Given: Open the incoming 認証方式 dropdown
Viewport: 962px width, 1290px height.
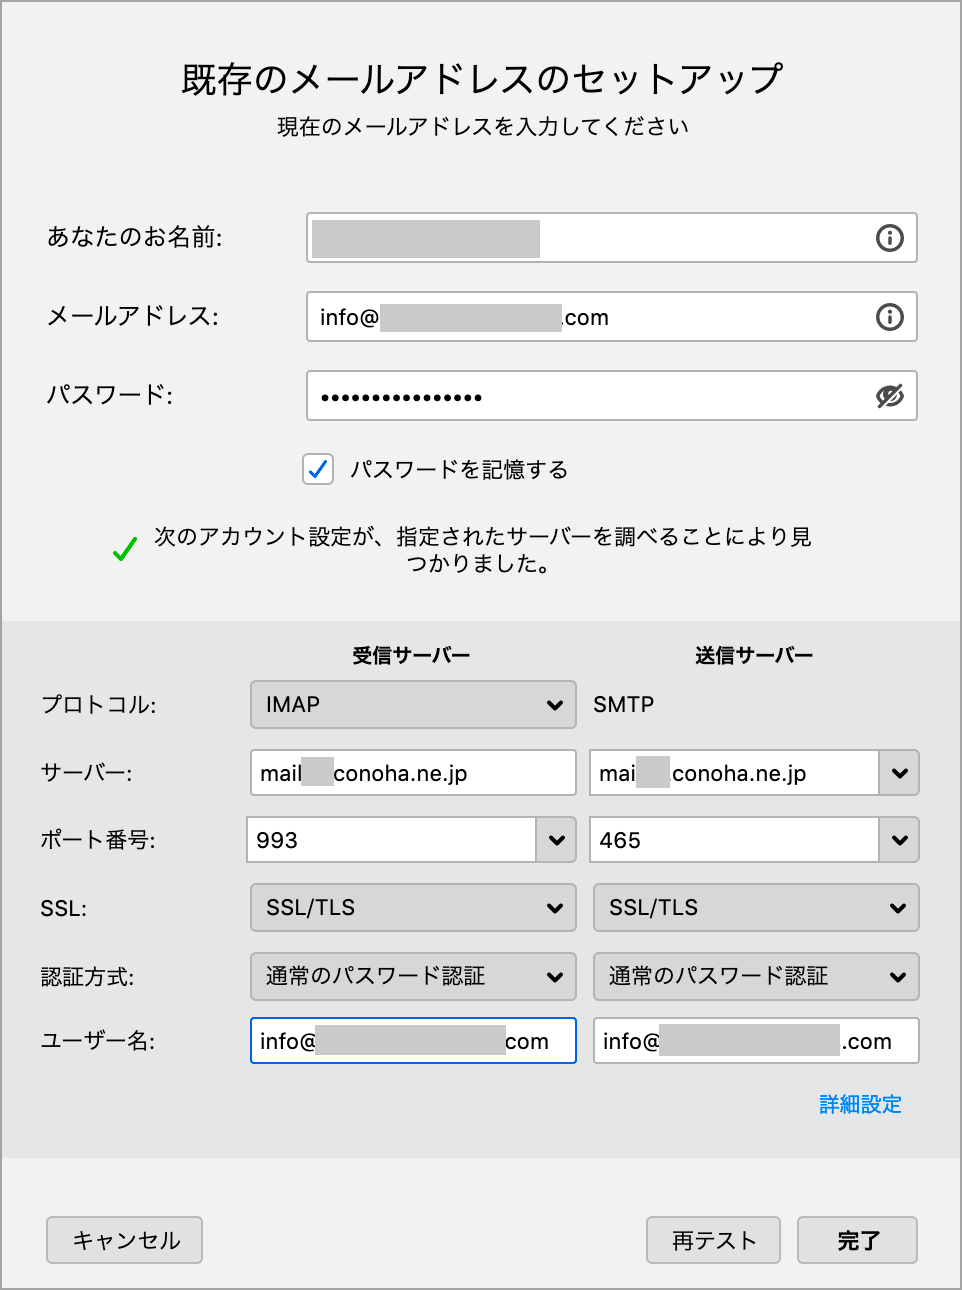Looking at the screenshot, I should (413, 976).
